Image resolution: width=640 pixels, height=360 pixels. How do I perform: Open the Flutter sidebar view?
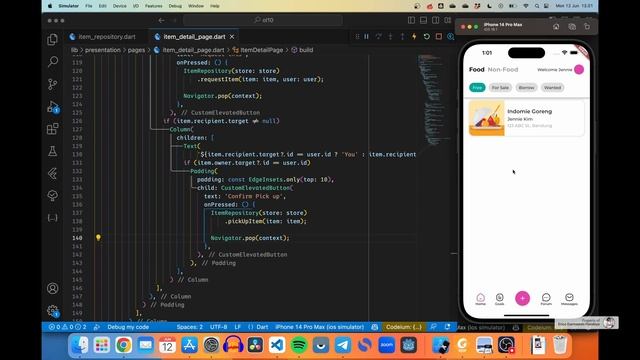coord(53,173)
